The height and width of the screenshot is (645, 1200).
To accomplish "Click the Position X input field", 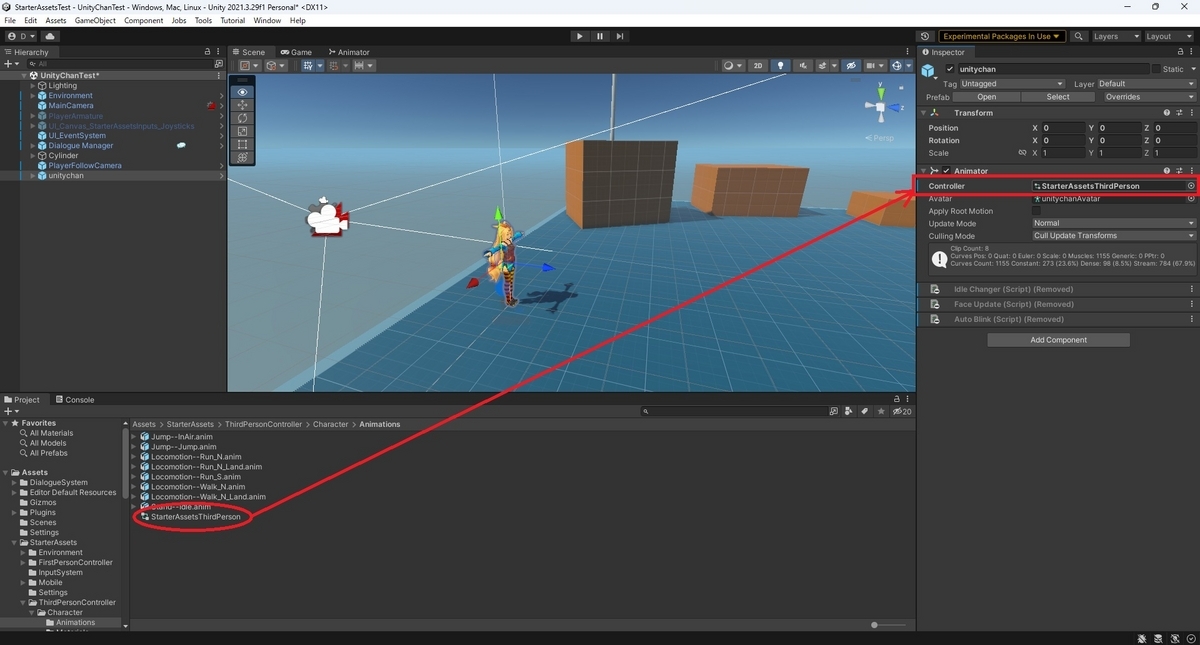I will click(x=1065, y=128).
